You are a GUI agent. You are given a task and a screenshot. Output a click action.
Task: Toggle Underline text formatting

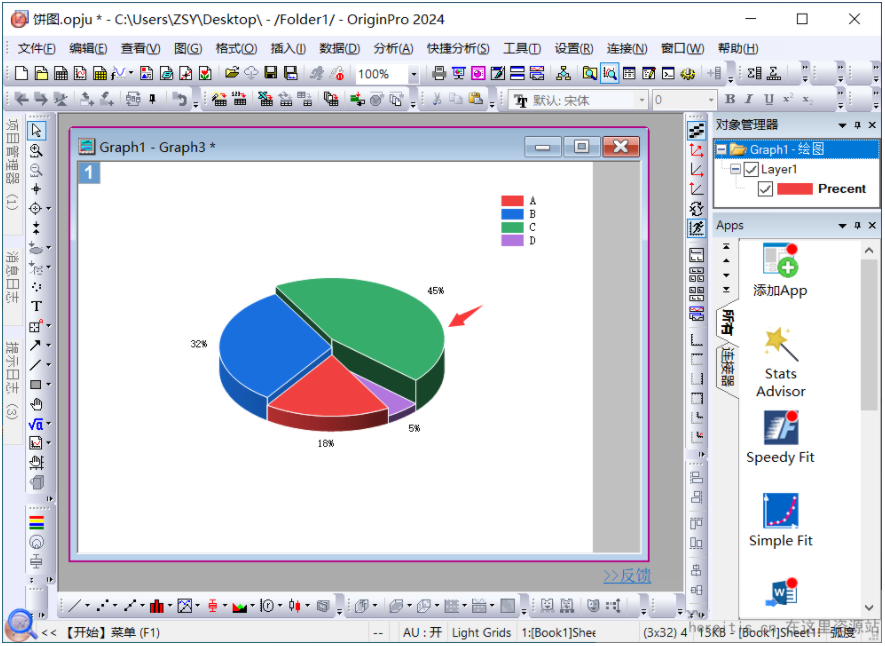768,99
